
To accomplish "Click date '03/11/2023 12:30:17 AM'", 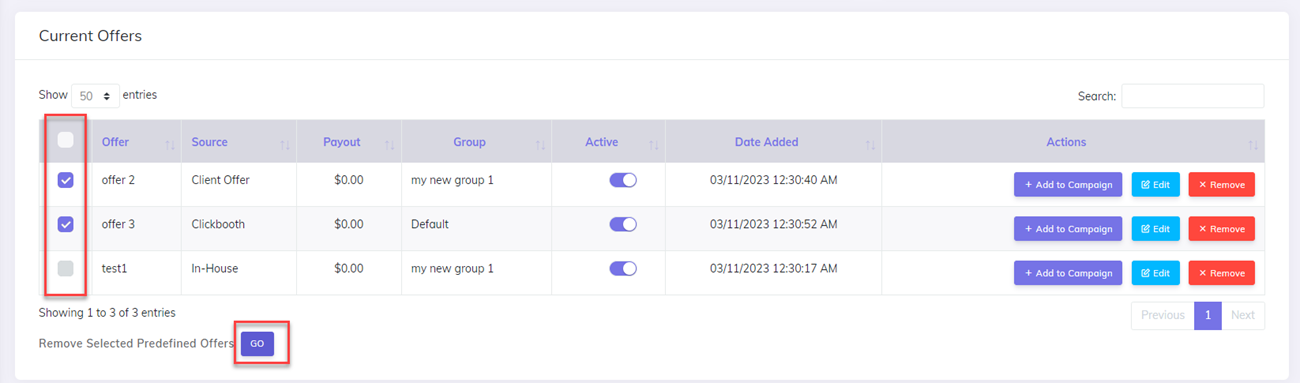I will coord(773,268).
